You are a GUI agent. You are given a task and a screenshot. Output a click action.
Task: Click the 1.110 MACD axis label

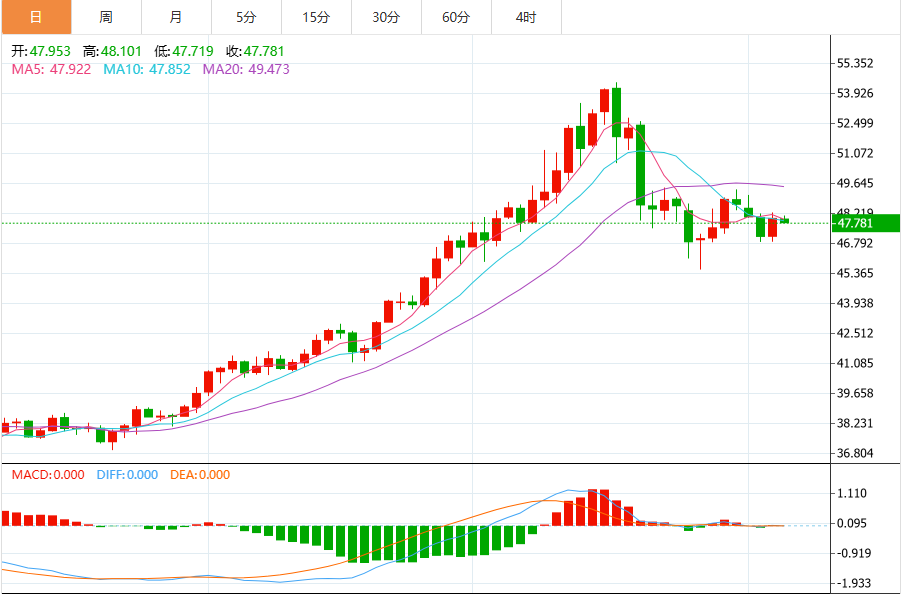852,493
